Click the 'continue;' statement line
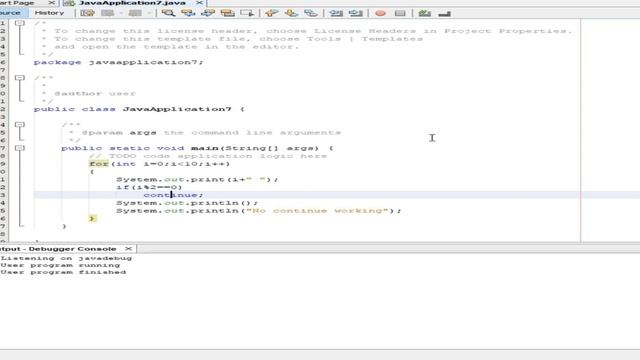The width and height of the screenshot is (640, 360). click(173, 195)
